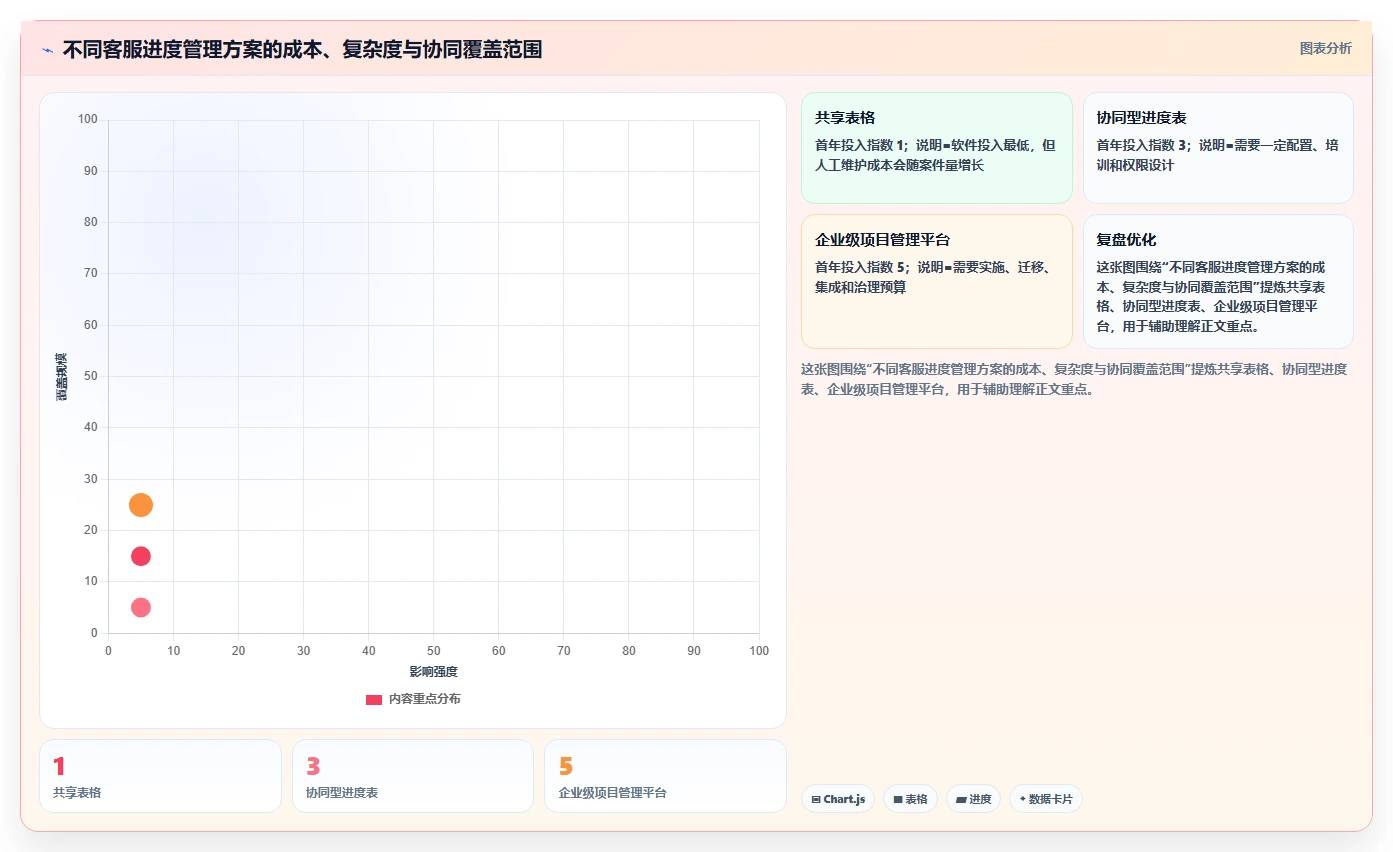
Task: Click the lightning icon beside the title
Action: coord(48,49)
